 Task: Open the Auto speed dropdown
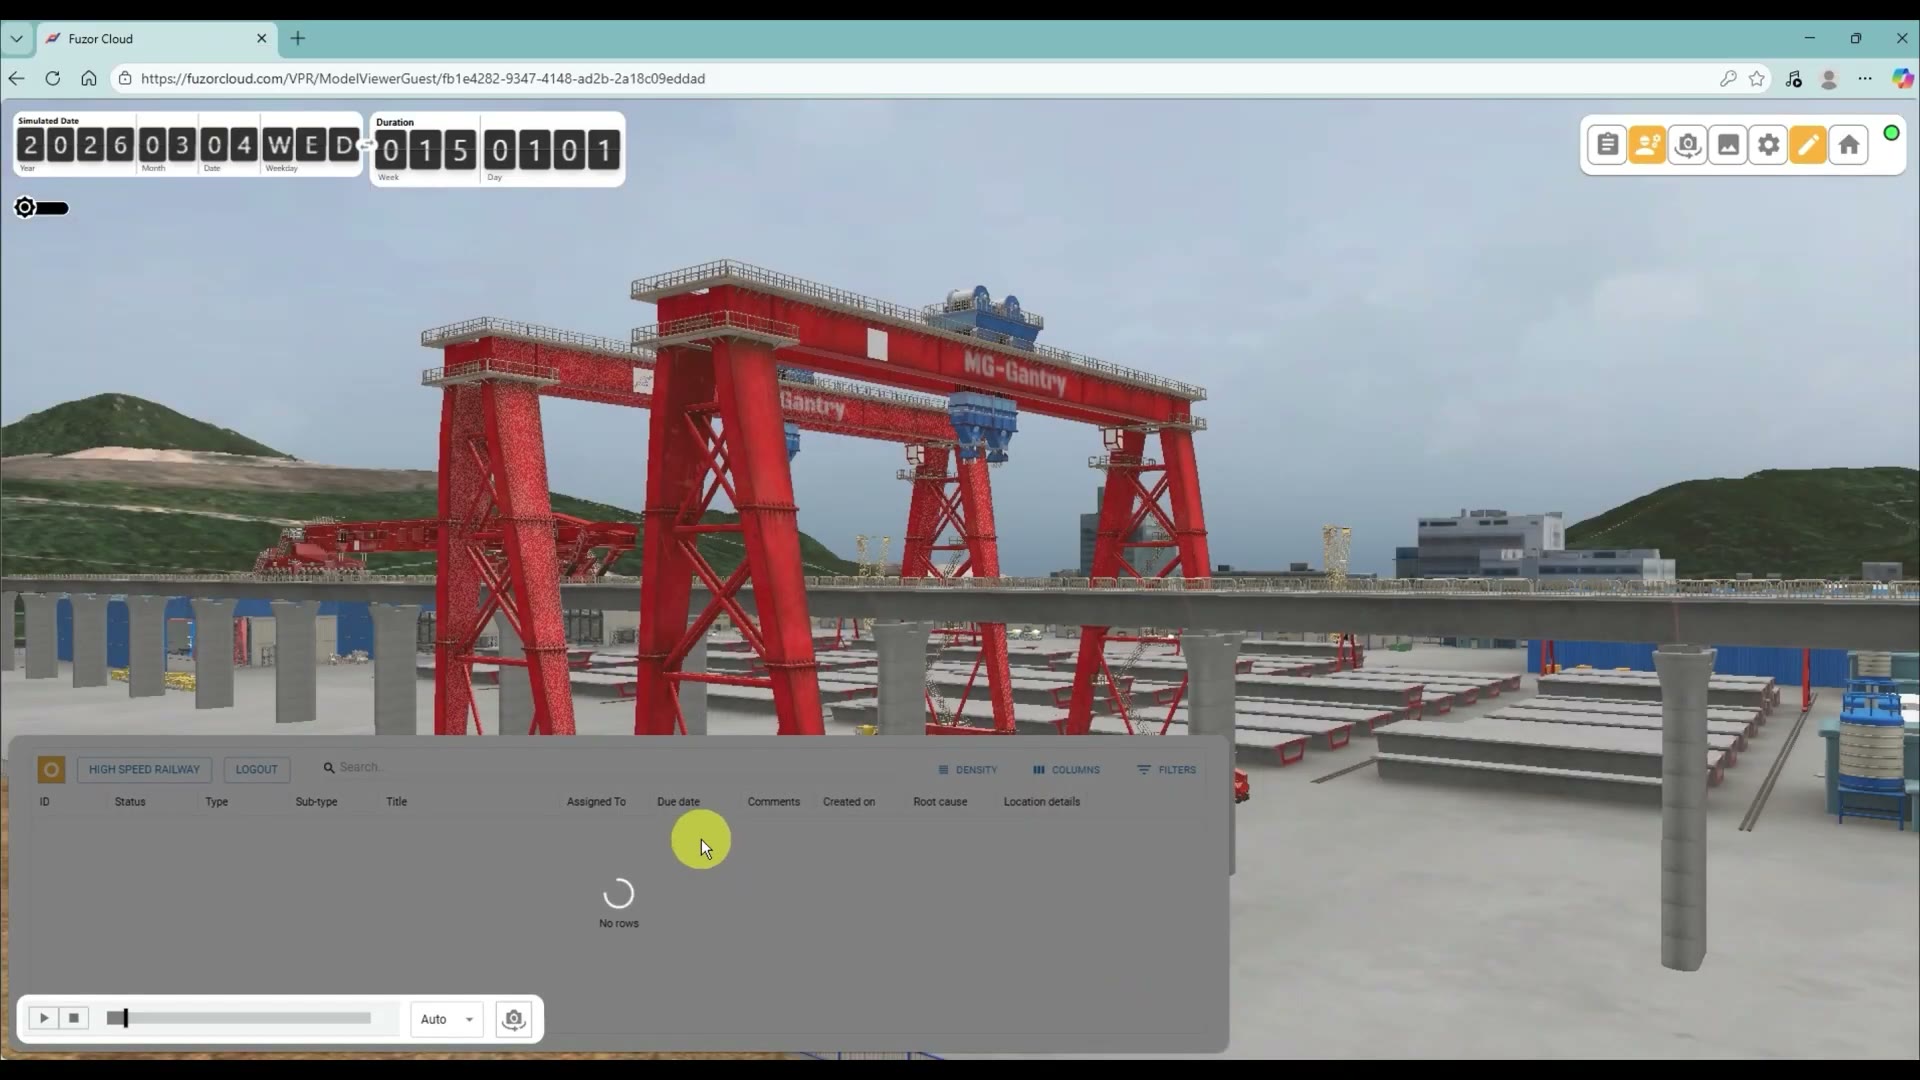(x=447, y=1019)
